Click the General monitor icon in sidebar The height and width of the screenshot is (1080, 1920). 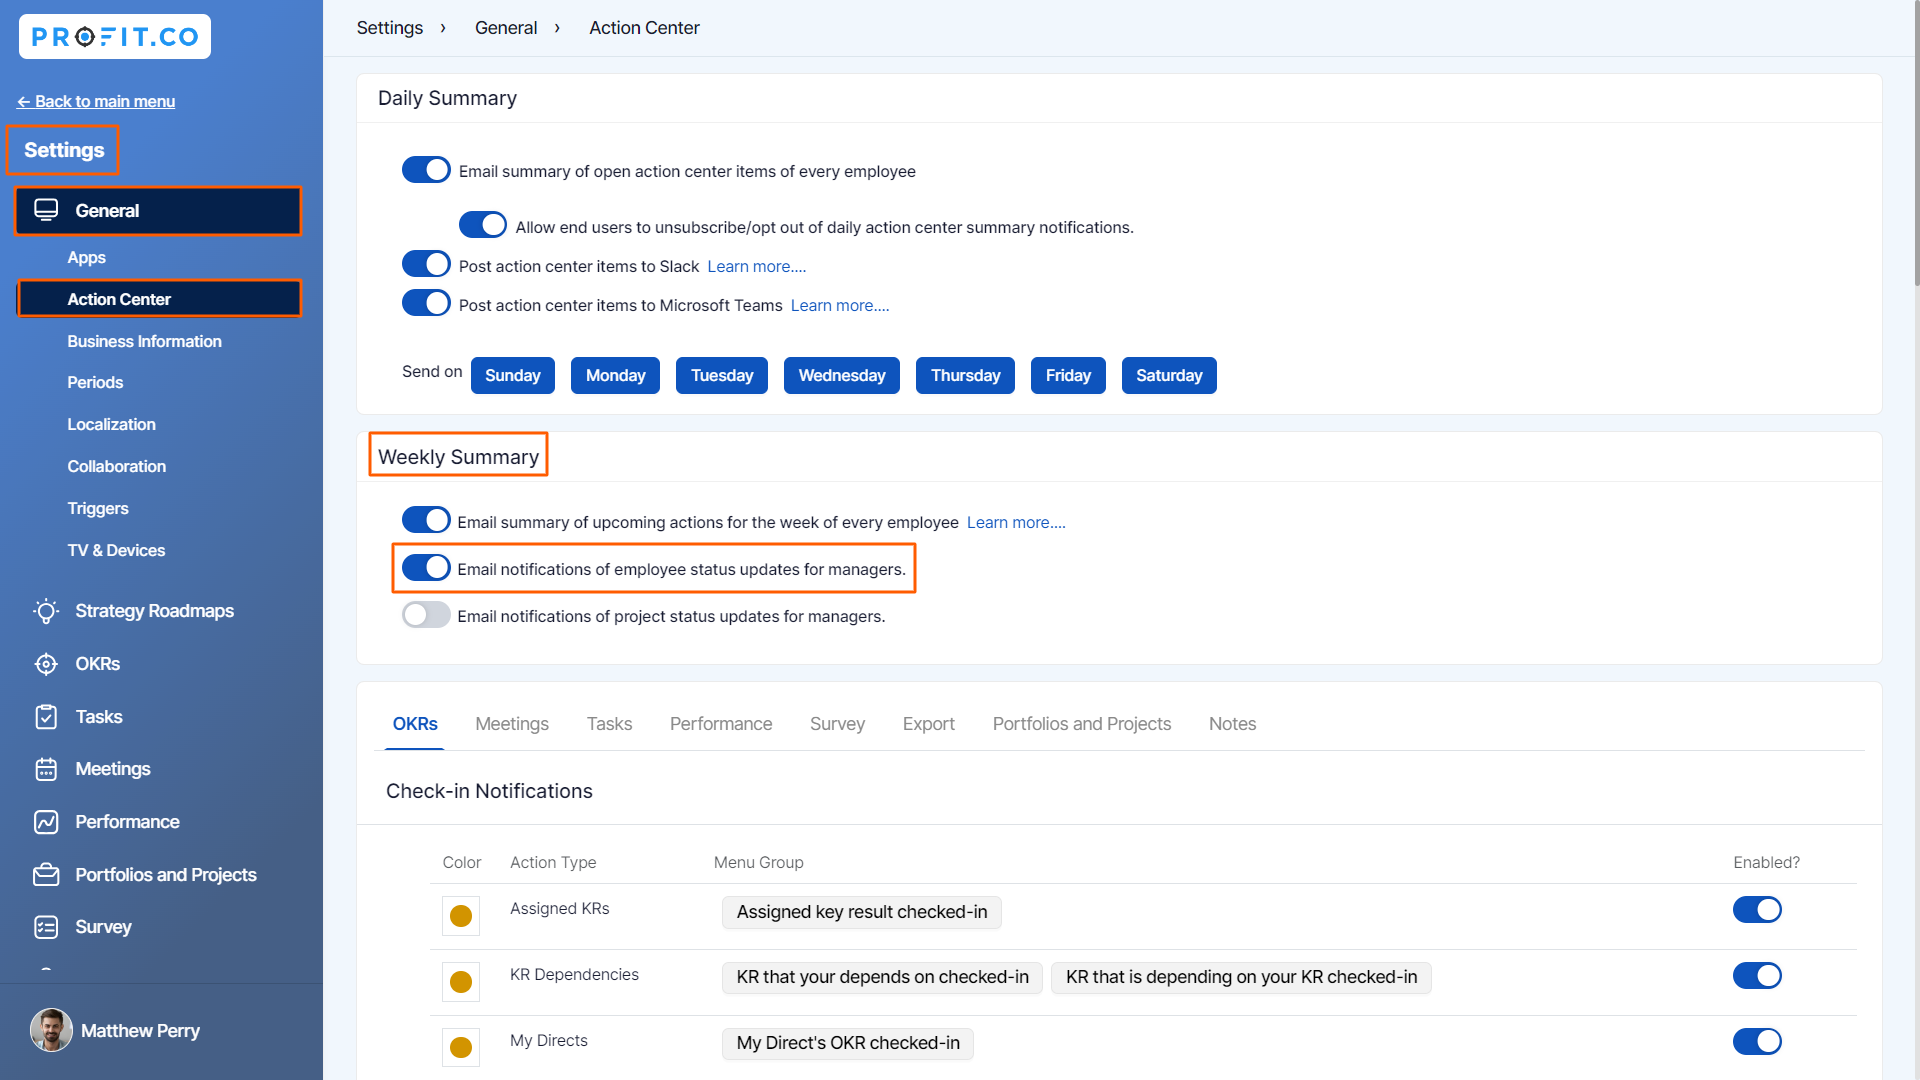click(x=46, y=210)
